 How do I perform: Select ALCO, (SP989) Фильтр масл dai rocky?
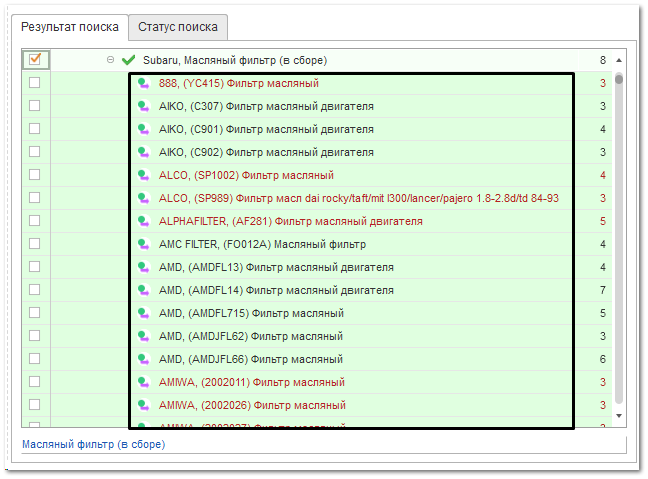click(359, 198)
